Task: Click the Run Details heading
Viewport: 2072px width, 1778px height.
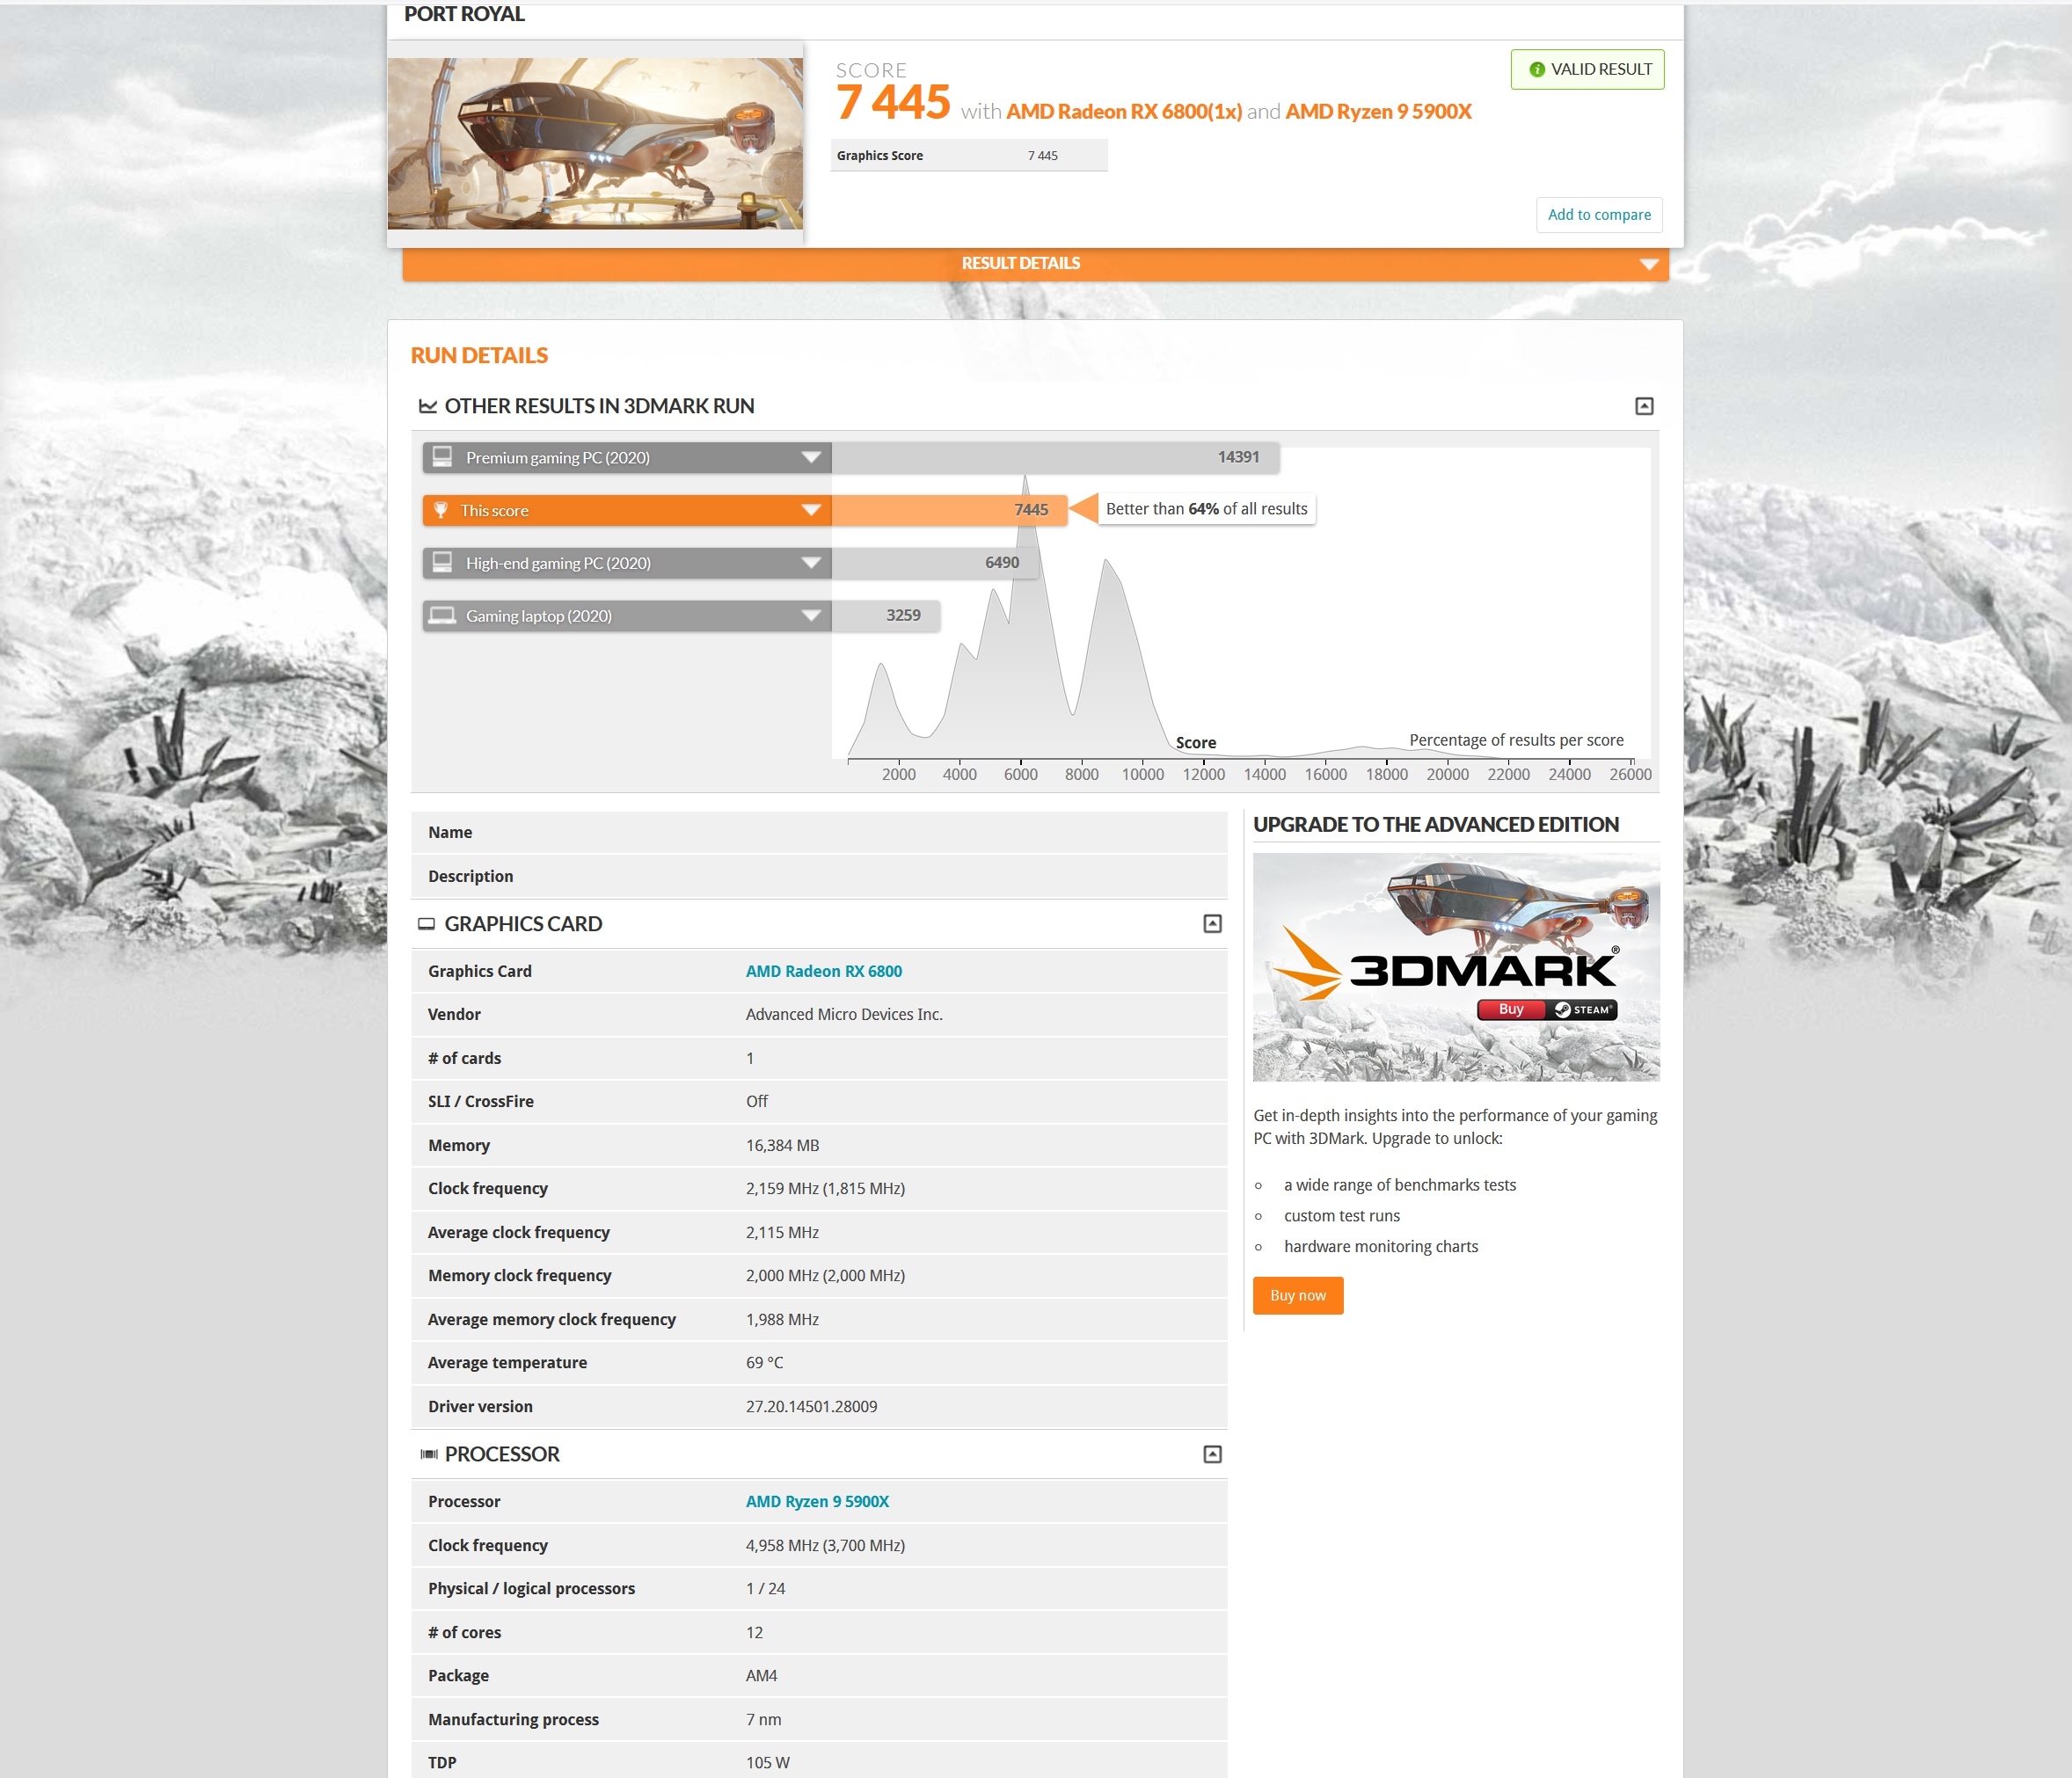Action: point(479,355)
